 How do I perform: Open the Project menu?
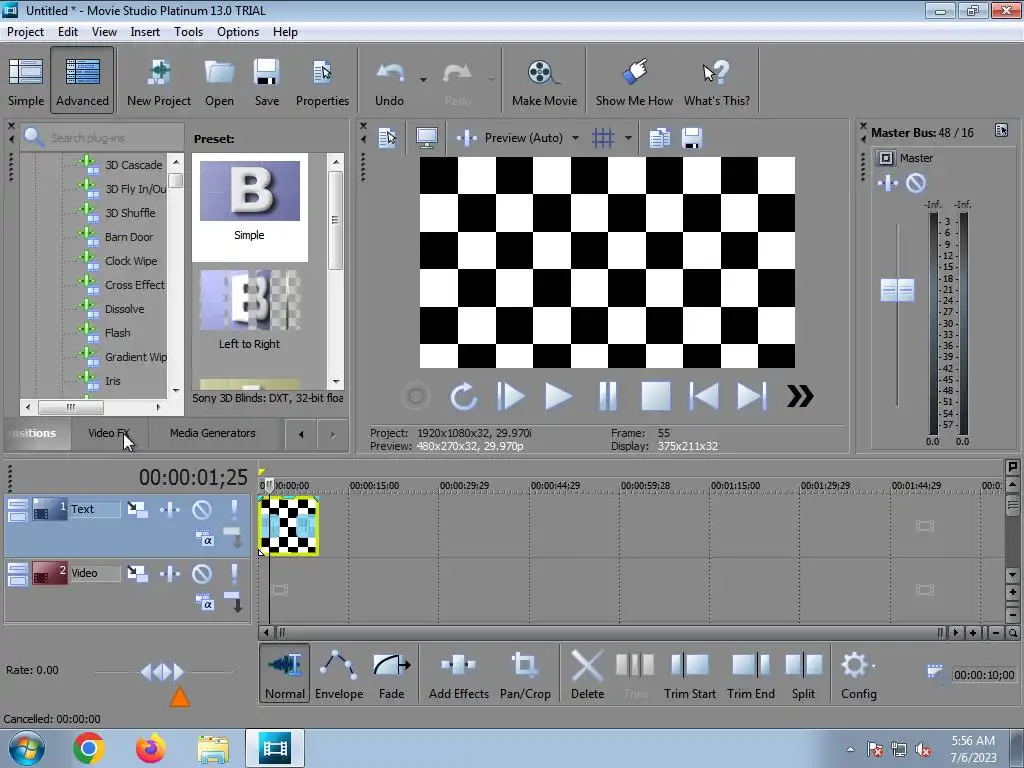click(25, 32)
